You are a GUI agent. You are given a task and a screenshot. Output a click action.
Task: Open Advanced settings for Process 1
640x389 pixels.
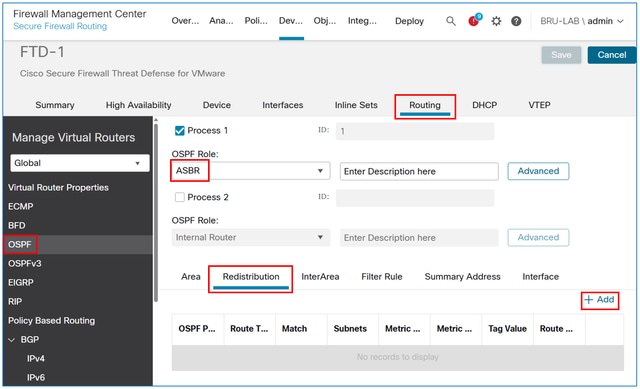538,171
